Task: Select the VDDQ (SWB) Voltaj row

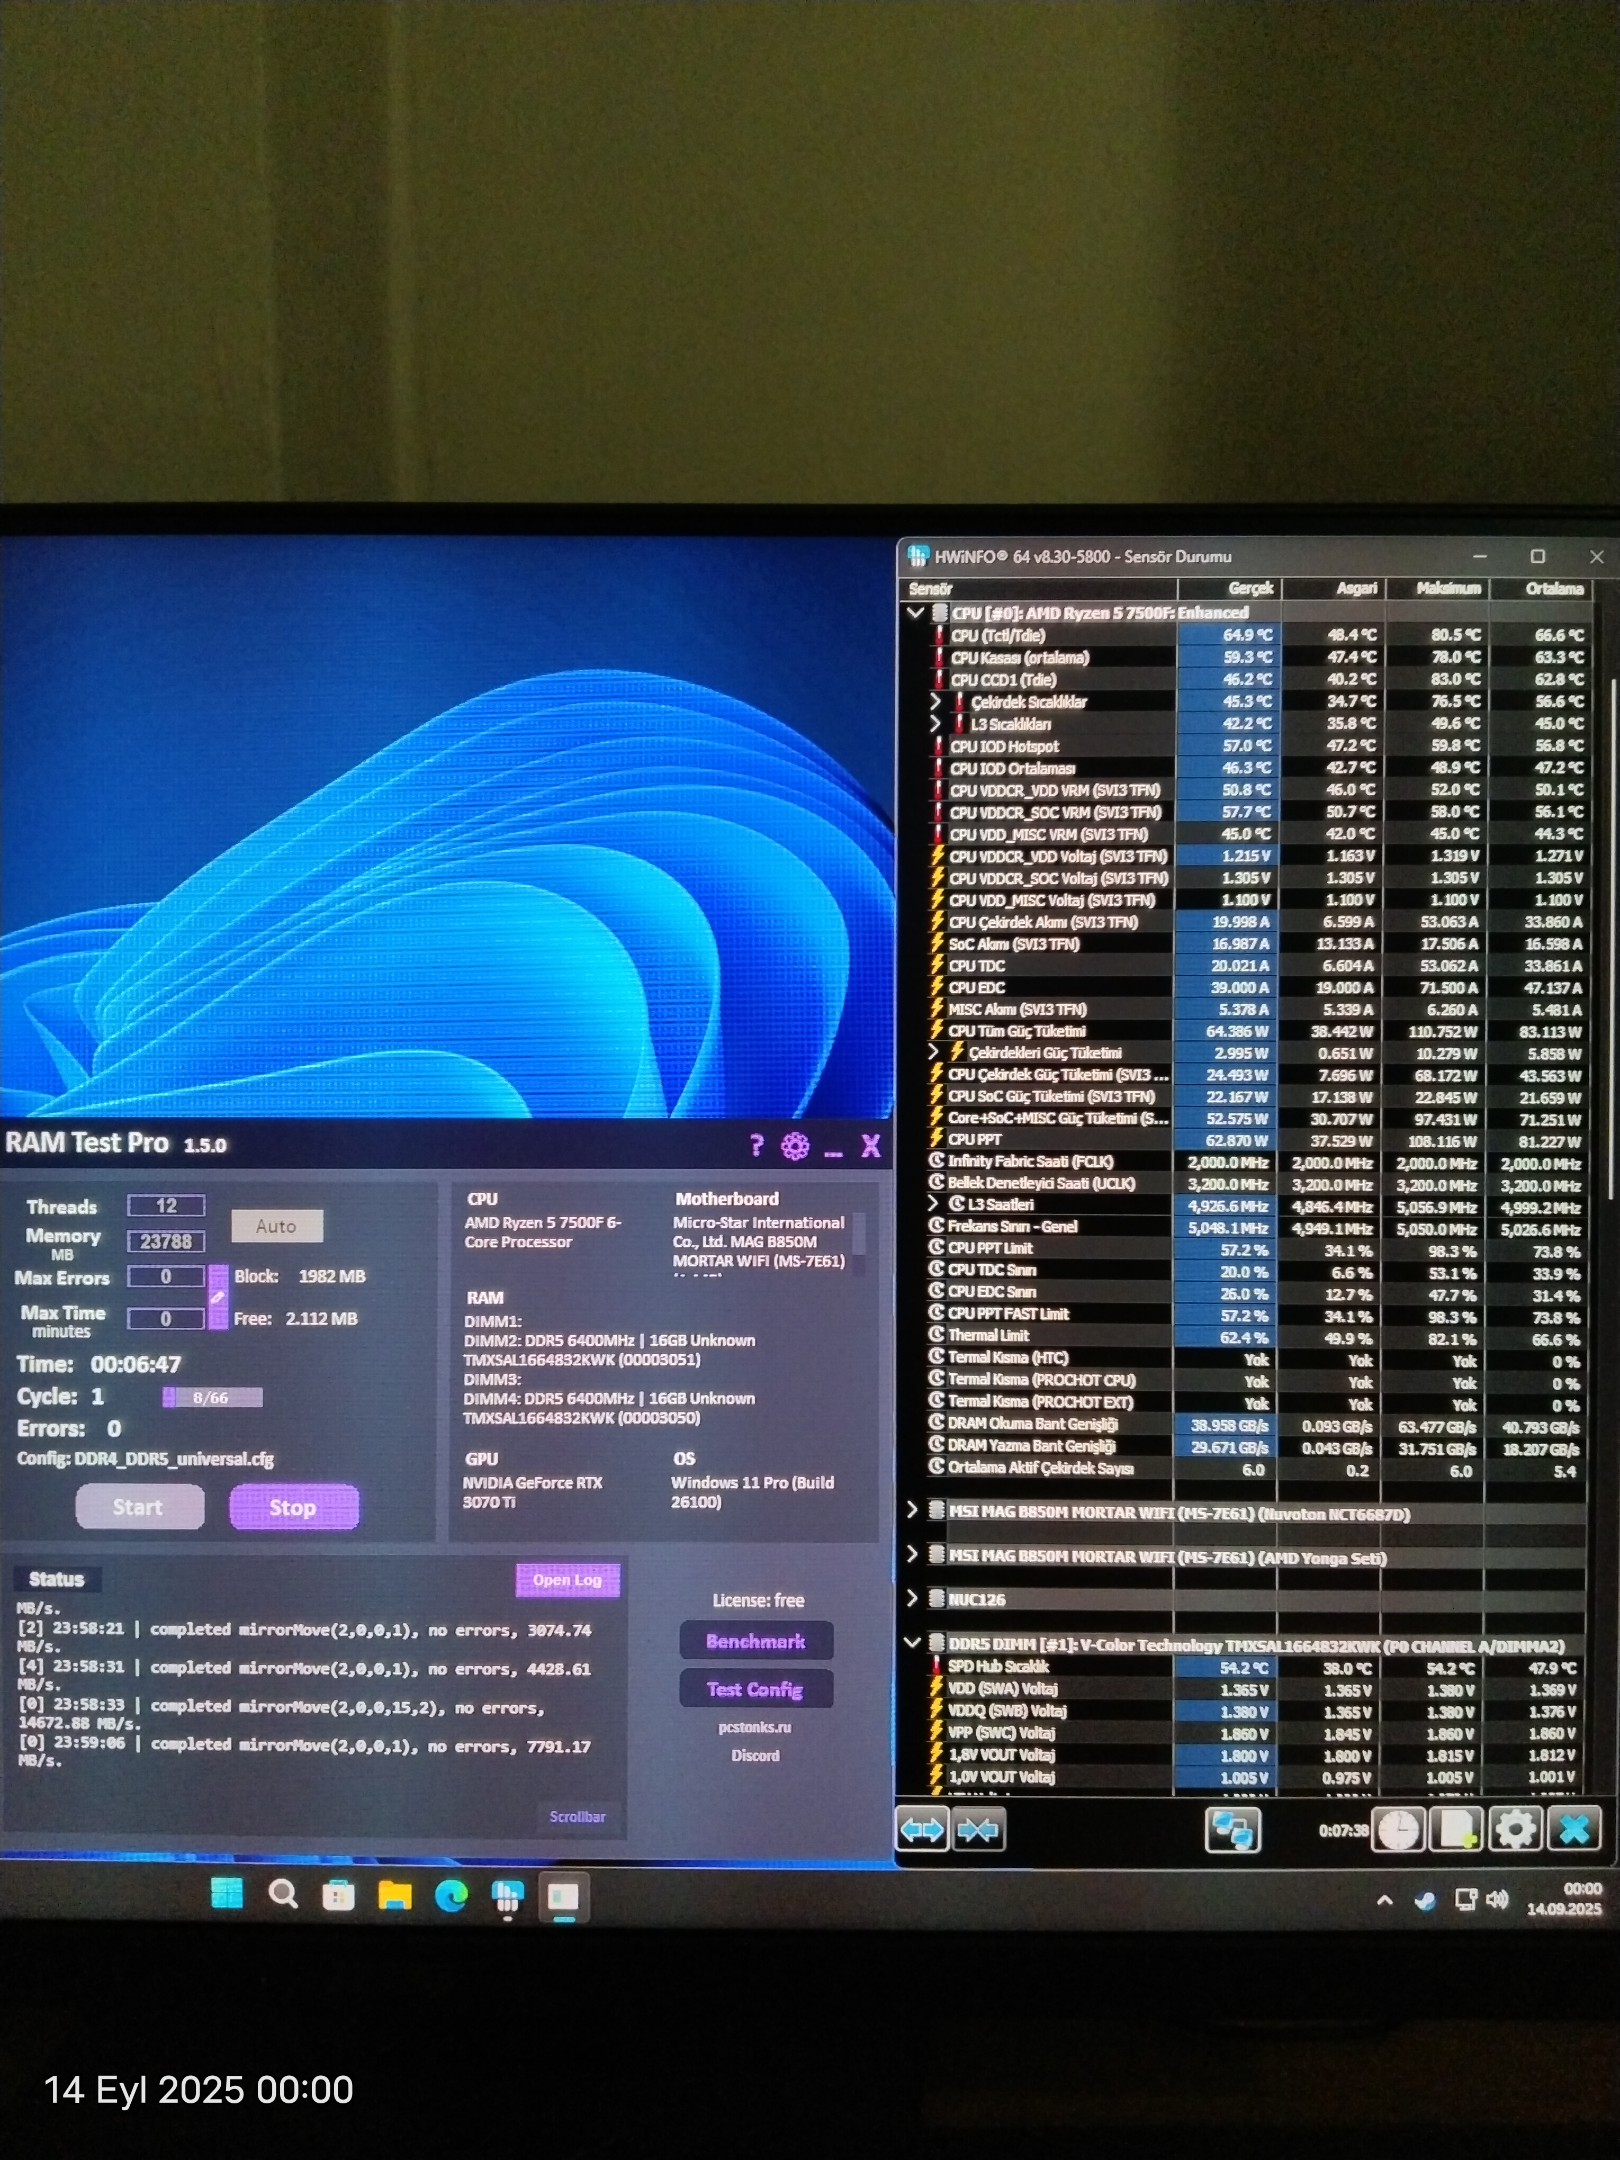Action: pyautogui.click(x=1256, y=1711)
